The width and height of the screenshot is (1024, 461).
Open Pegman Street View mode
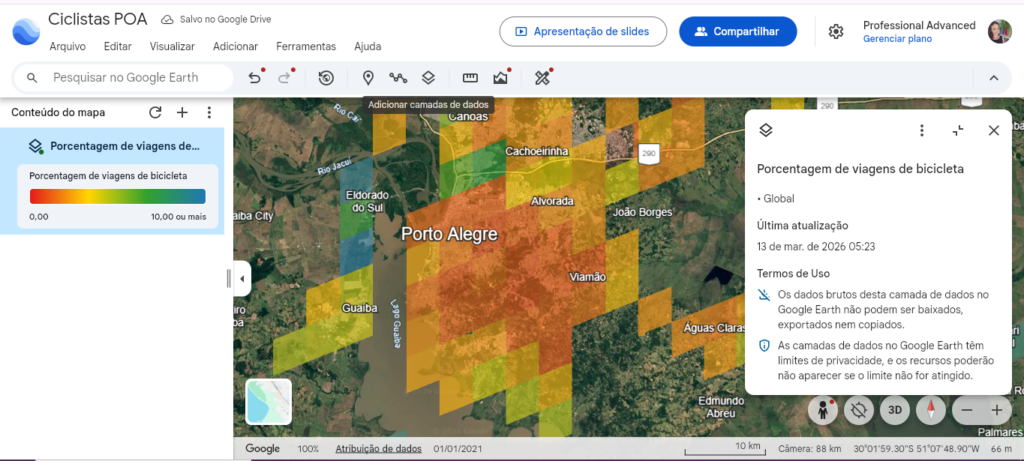coord(824,409)
